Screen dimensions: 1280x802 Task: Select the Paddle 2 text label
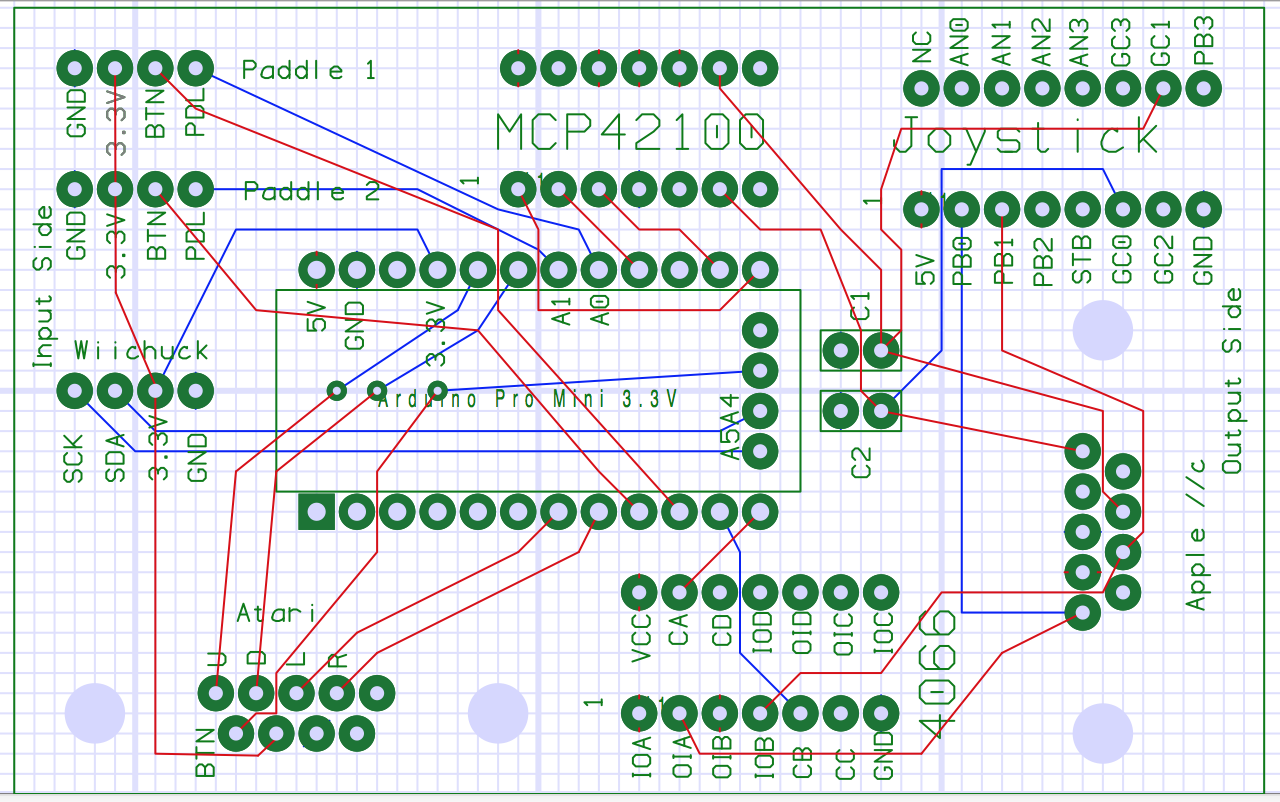click(x=312, y=191)
